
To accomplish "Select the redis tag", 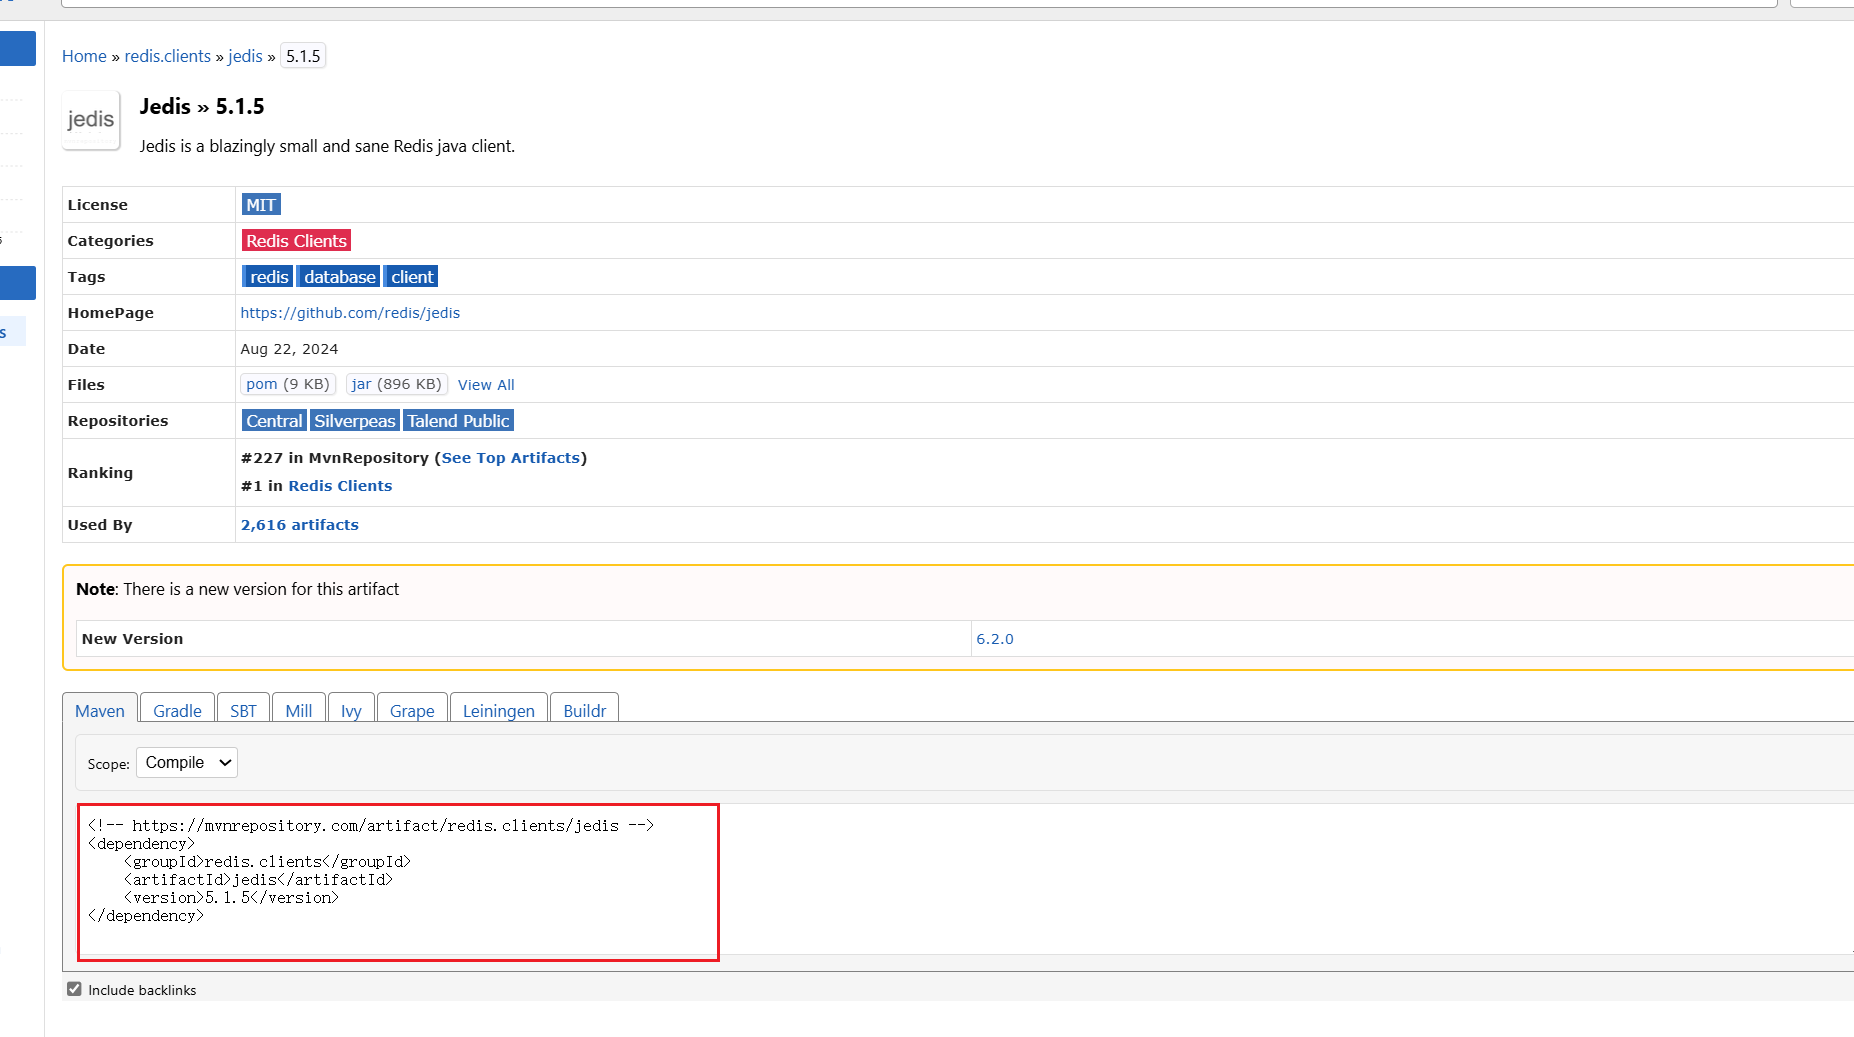I will 268,277.
